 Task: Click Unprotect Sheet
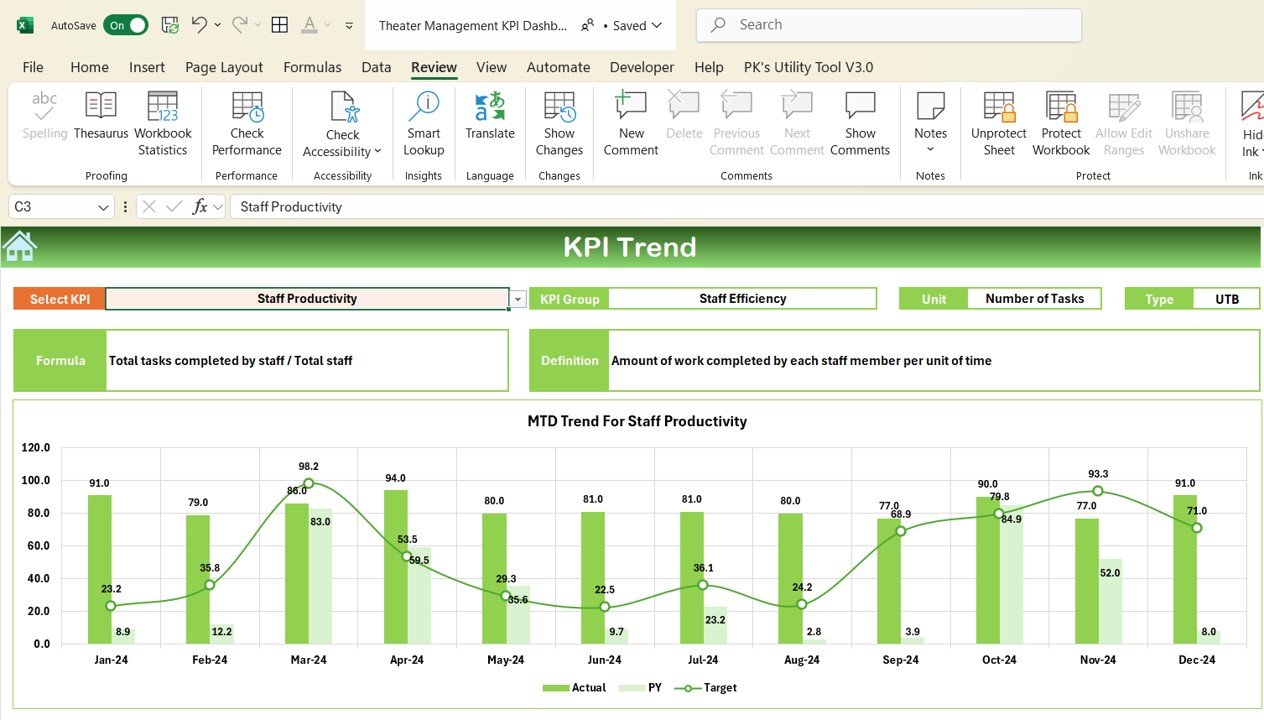pos(999,123)
